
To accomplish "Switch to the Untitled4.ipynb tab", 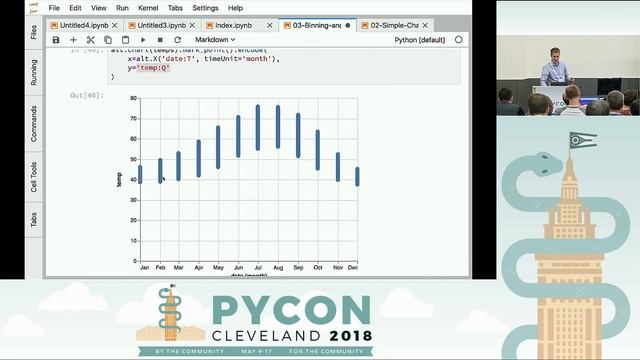I will [x=84, y=25].
